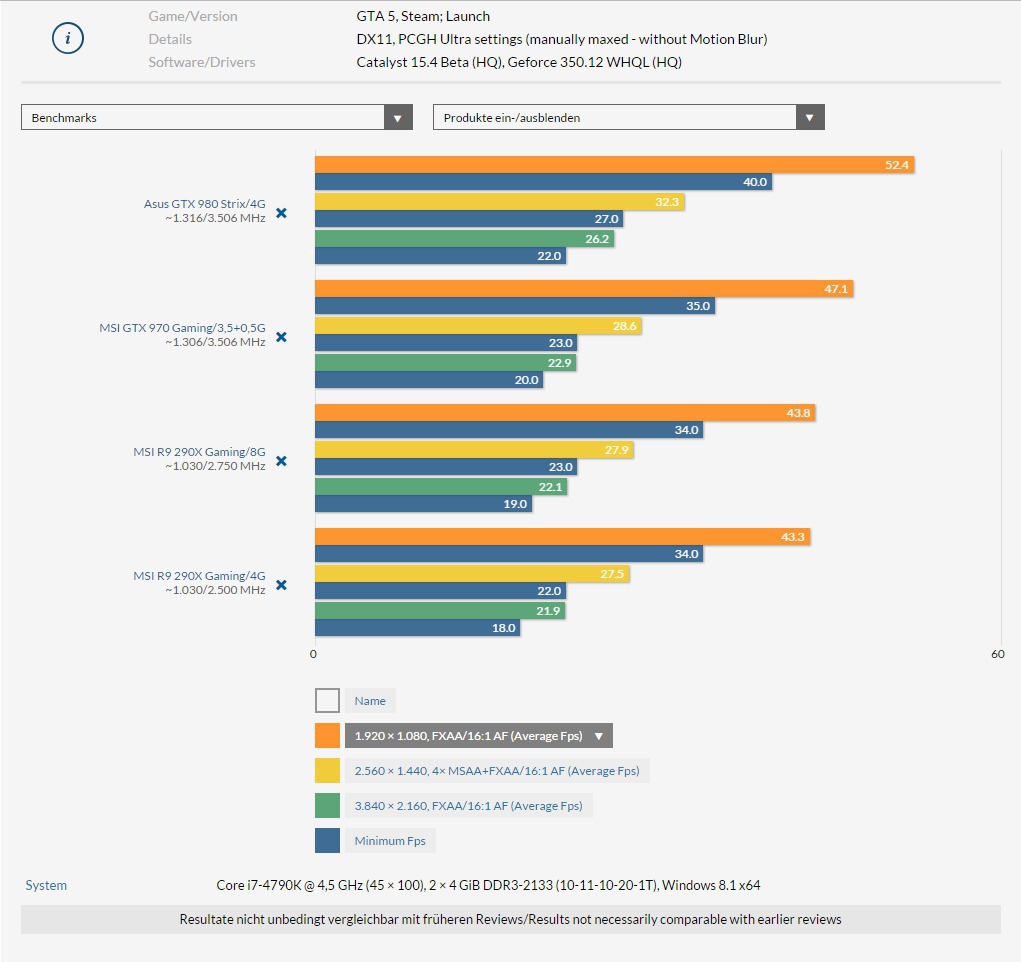Screen dimensions: 1021x962
Task: Click the Resultate nicht unbedingt vergleichbar notice
Action: 510,919
